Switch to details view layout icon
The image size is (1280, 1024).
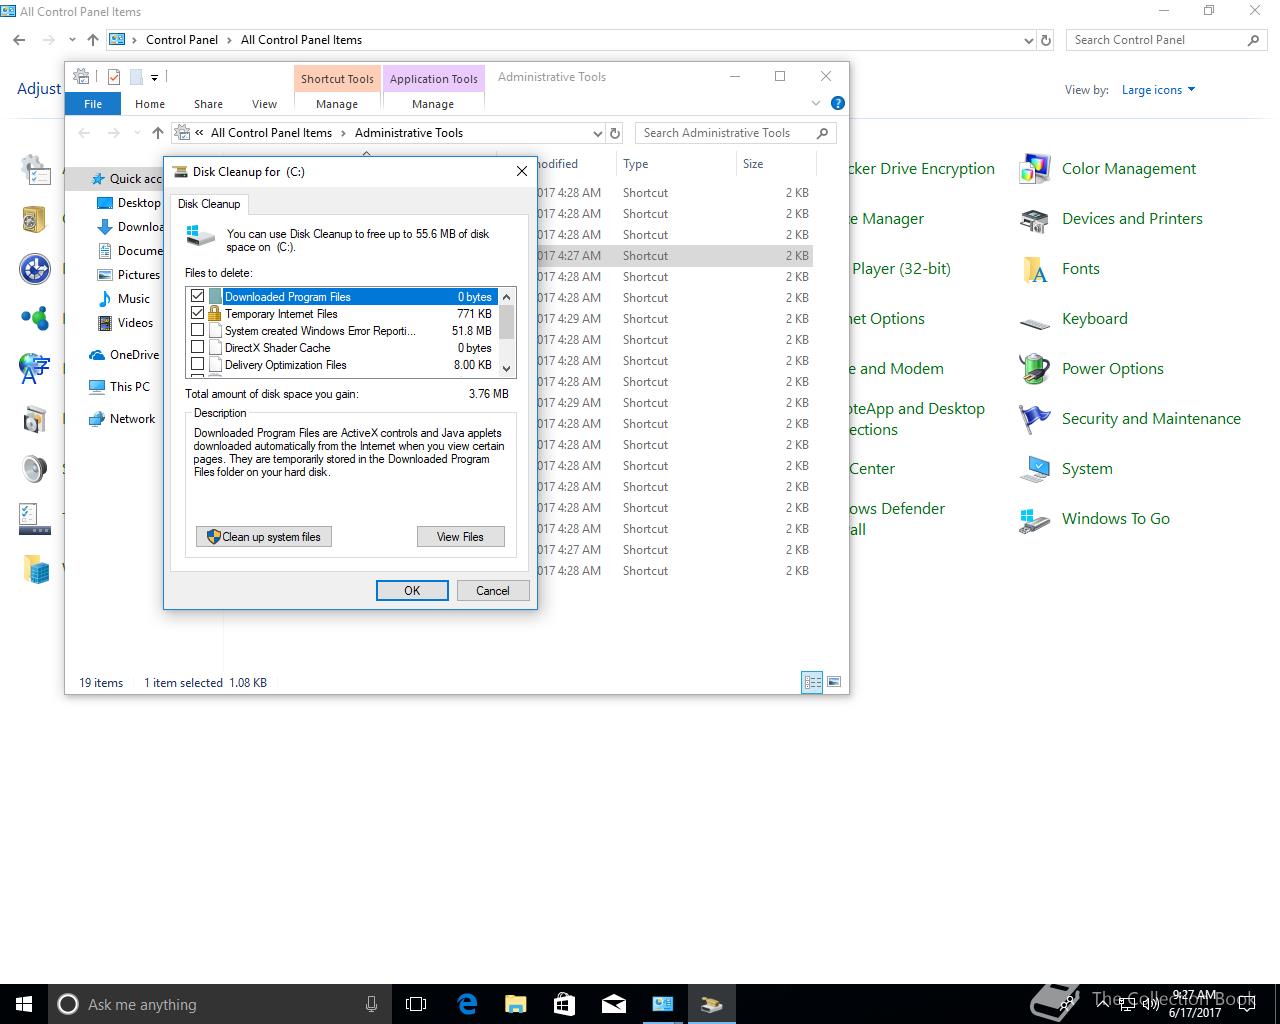[812, 682]
